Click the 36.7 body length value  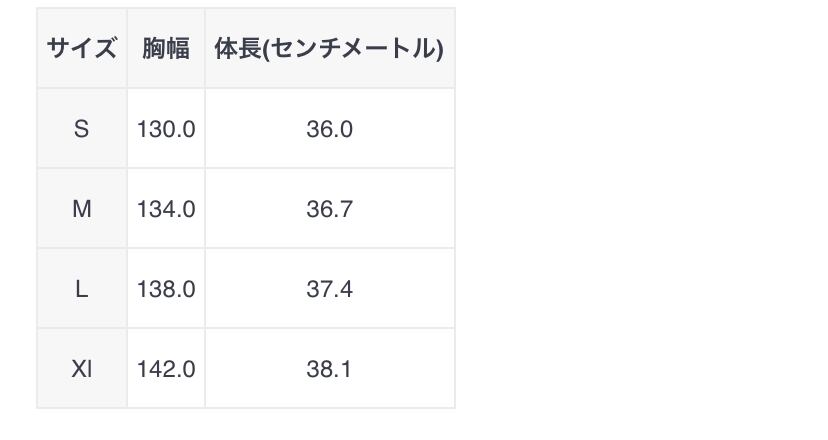329,209
